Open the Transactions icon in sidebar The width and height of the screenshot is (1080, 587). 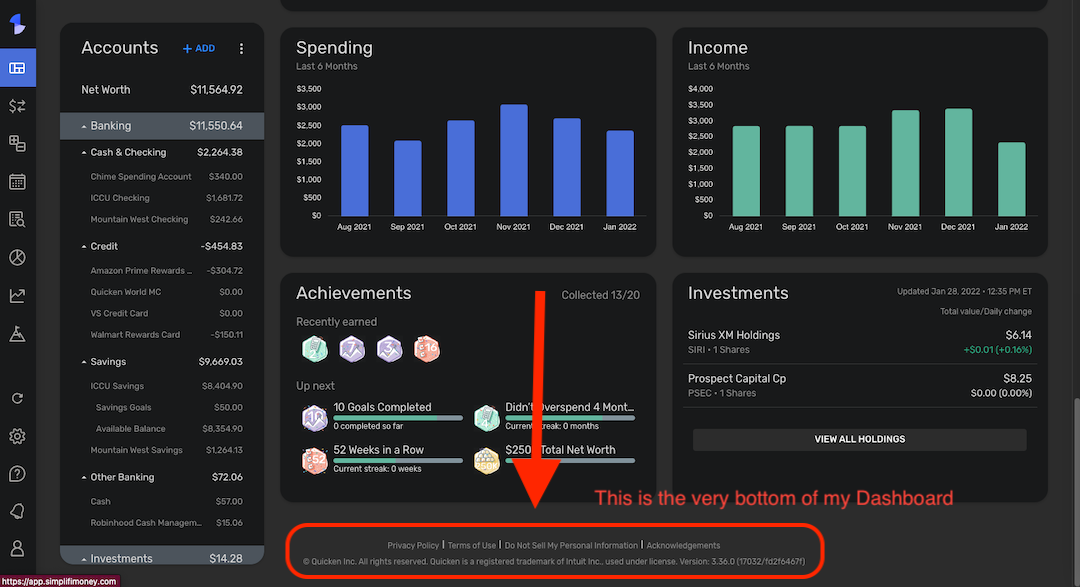point(17,105)
